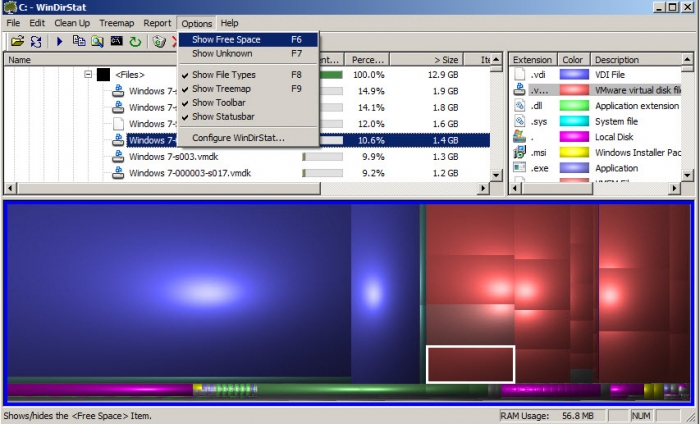Click the disk icon in the selected 10.6% row
This screenshot has height=424, width=700.
click(x=118, y=140)
